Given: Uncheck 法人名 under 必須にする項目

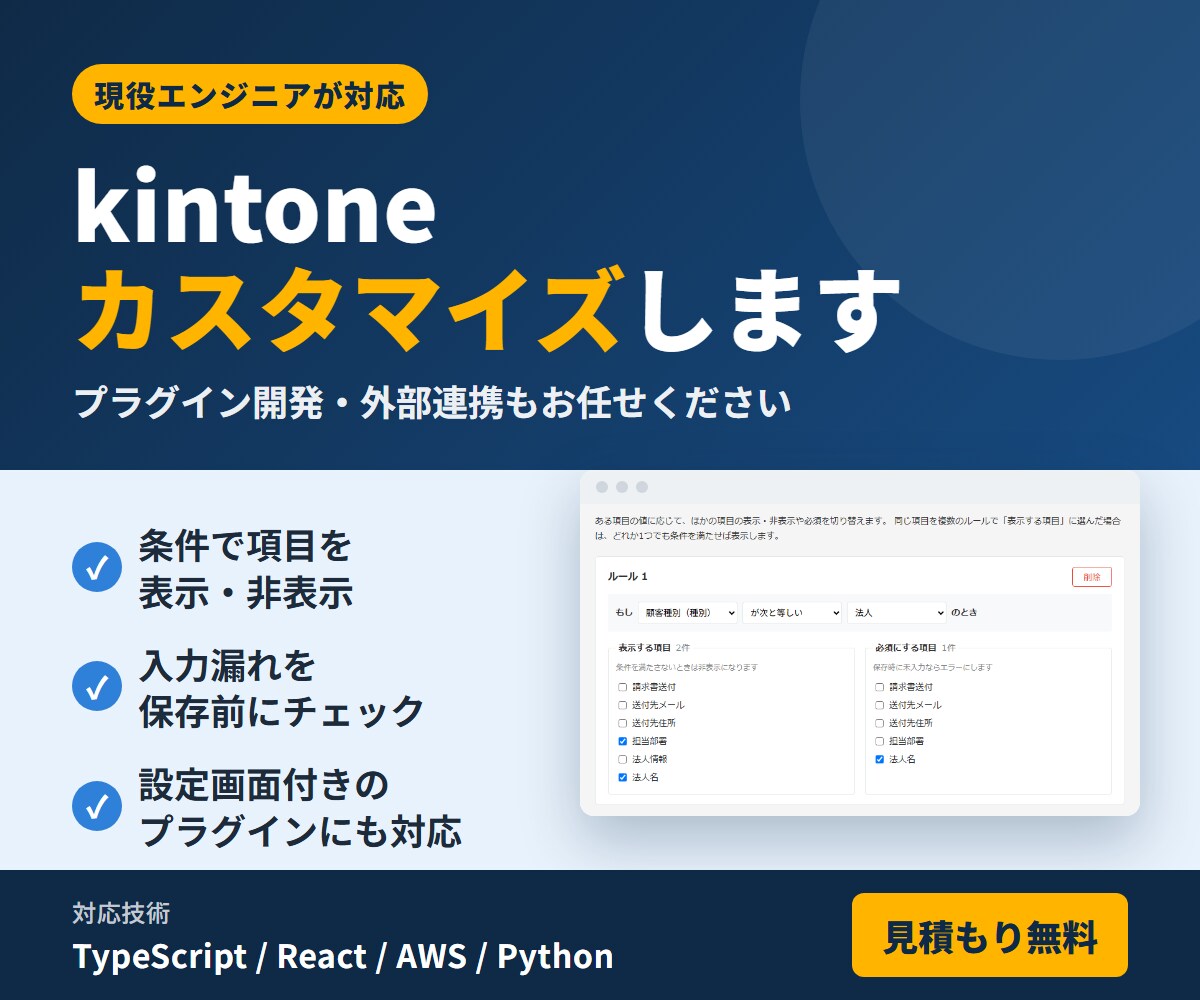Looking at the screenshot, I should 879,759.
